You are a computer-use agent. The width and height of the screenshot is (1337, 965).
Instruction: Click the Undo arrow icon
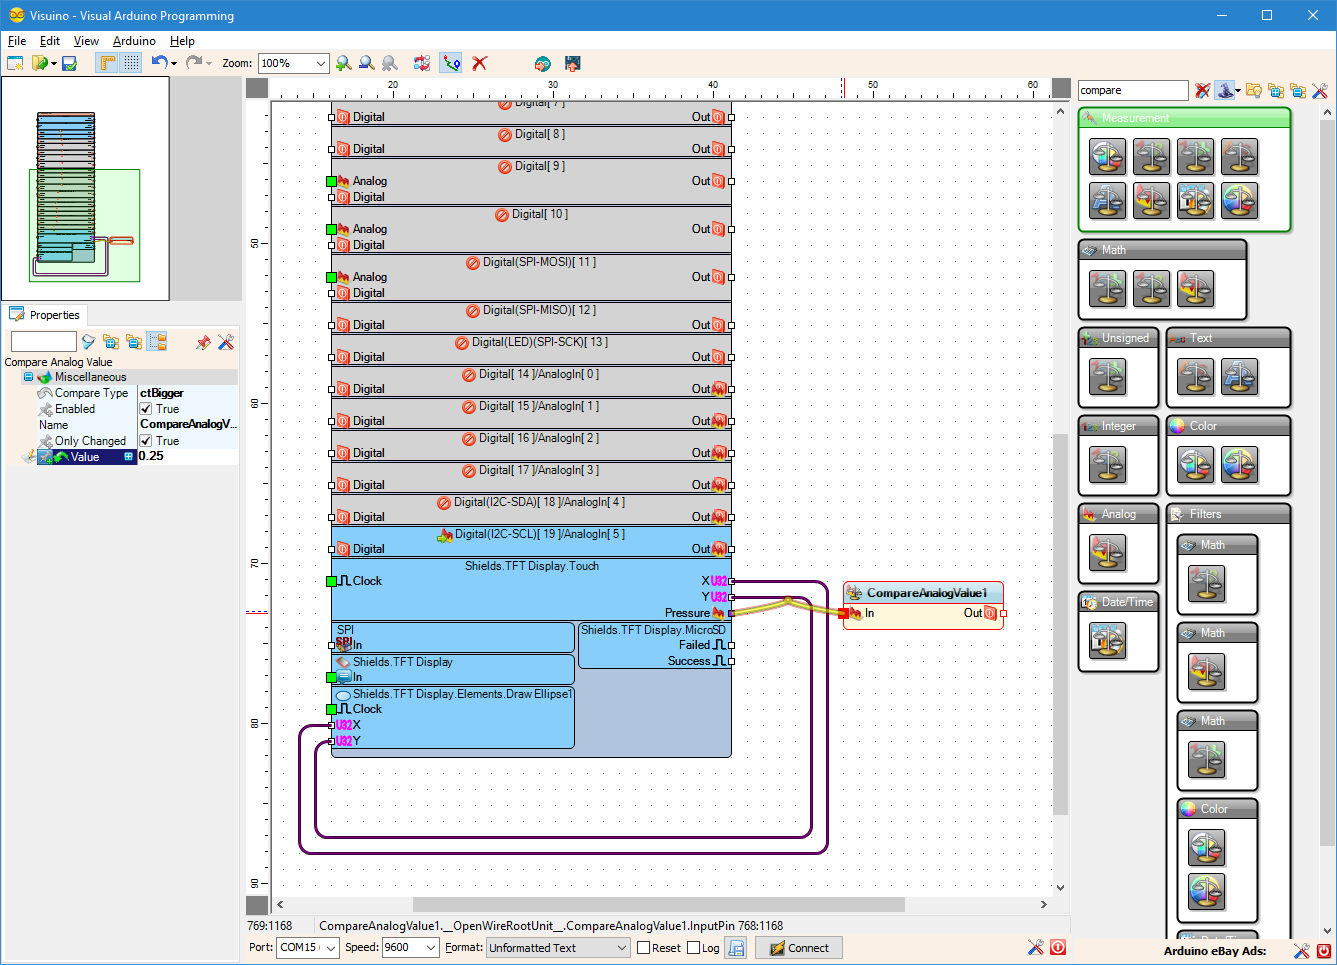(x=159, y=63)
